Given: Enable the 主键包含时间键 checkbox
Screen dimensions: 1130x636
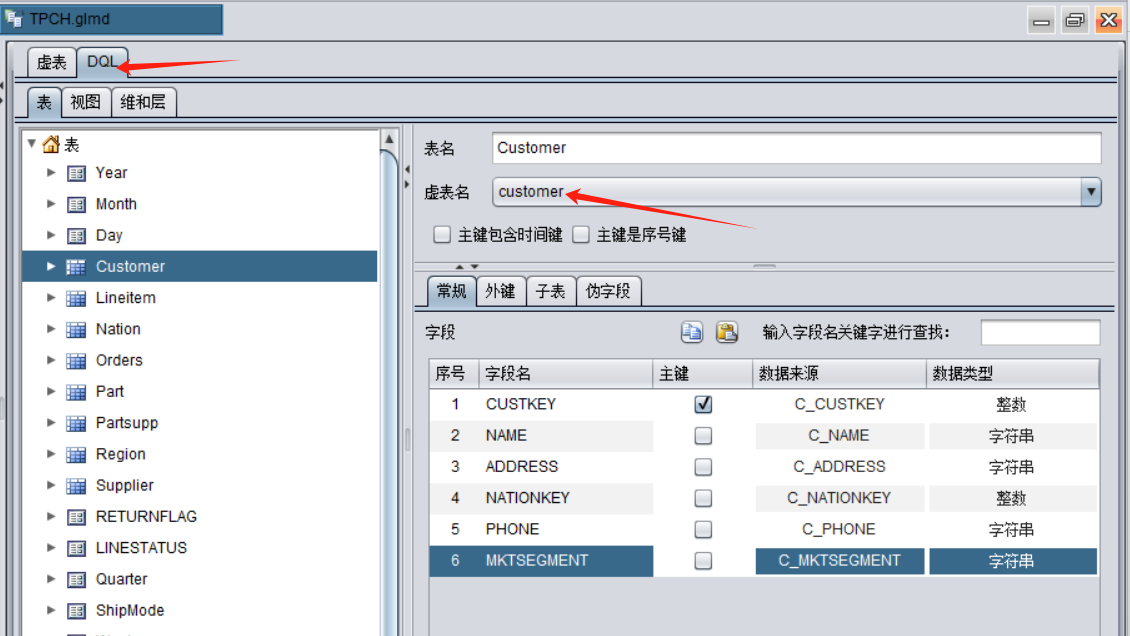Looking at the screenshot, I should click(x=442, y=235).
